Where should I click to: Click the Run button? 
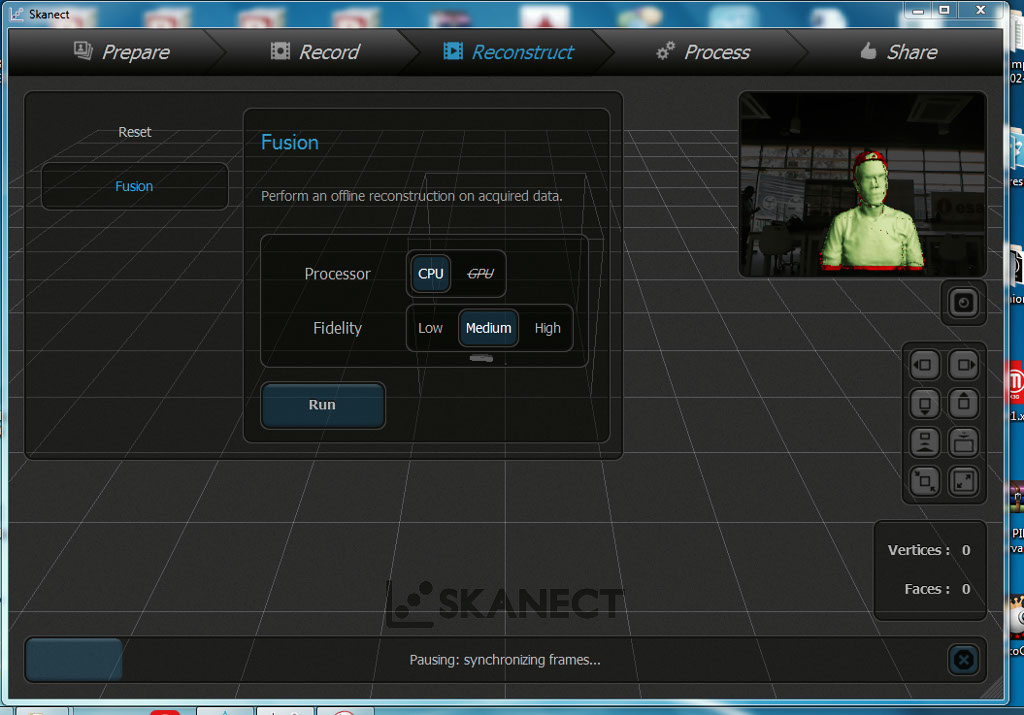(x=323, y=405)
